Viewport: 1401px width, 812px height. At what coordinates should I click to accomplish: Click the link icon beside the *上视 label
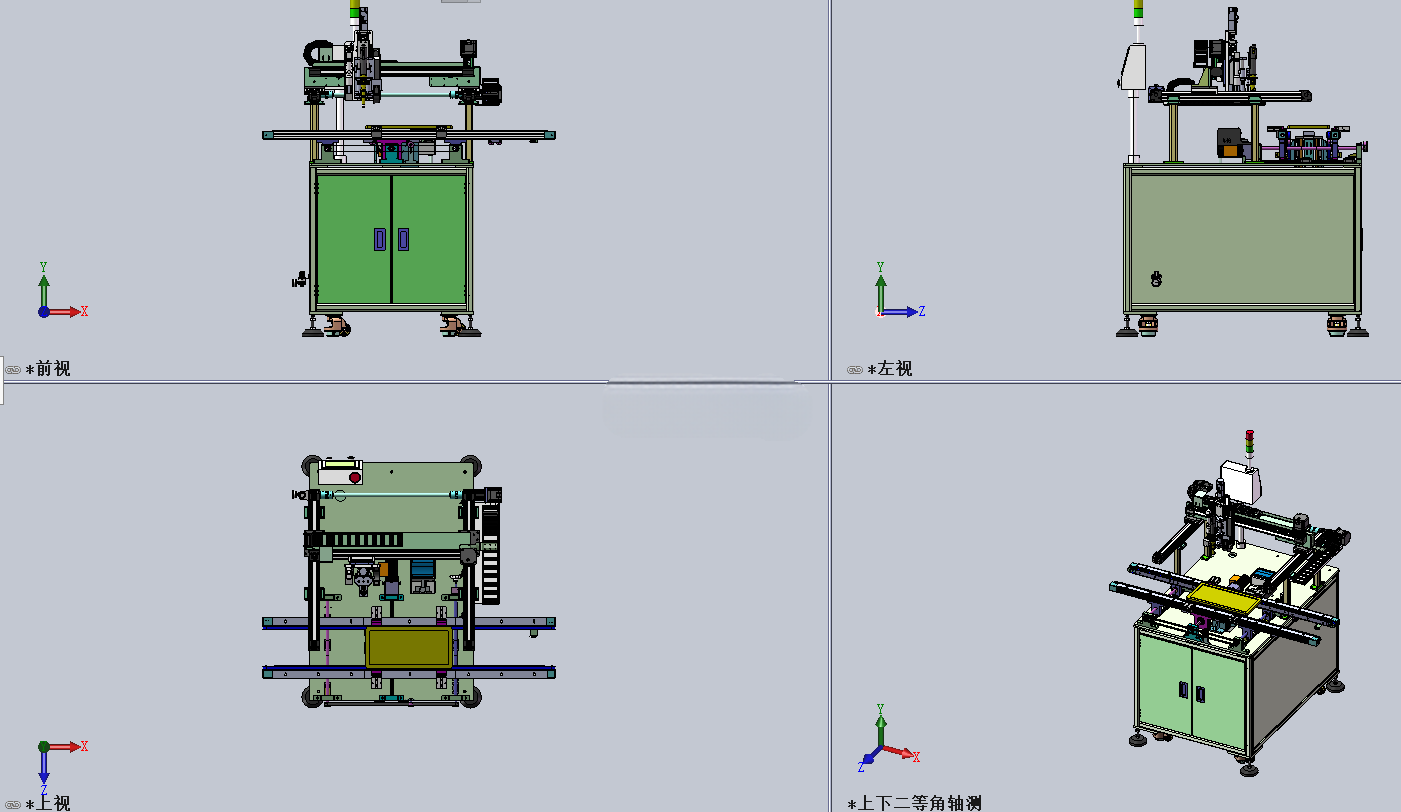pyautogui.click(x=13, y=804)
